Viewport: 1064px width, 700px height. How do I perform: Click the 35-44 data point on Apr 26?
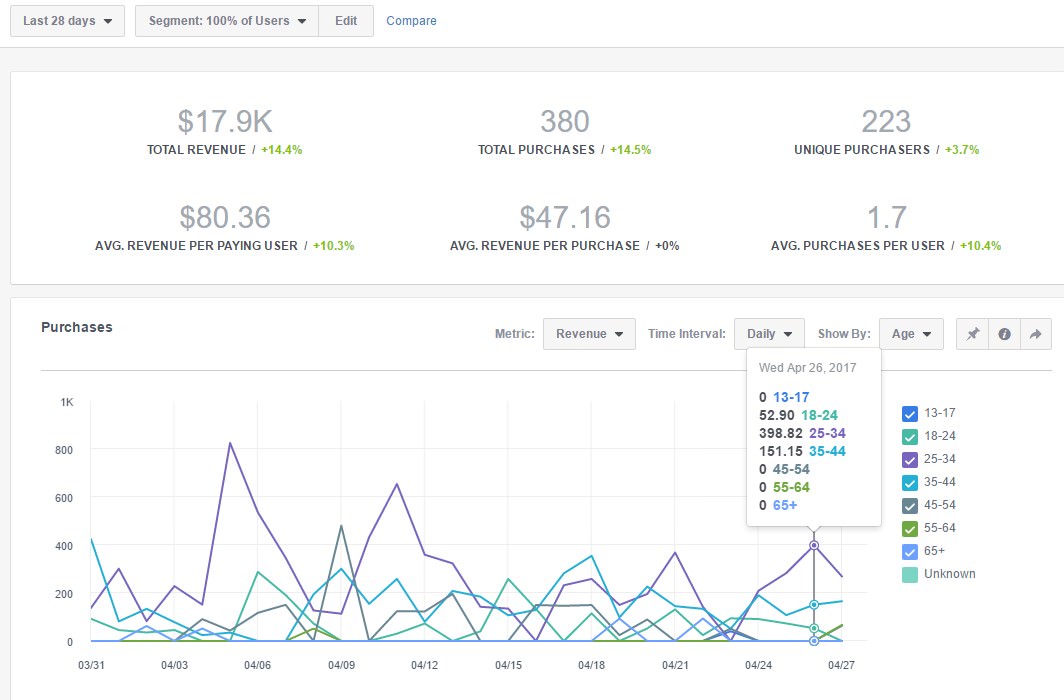tap(814, 605)
